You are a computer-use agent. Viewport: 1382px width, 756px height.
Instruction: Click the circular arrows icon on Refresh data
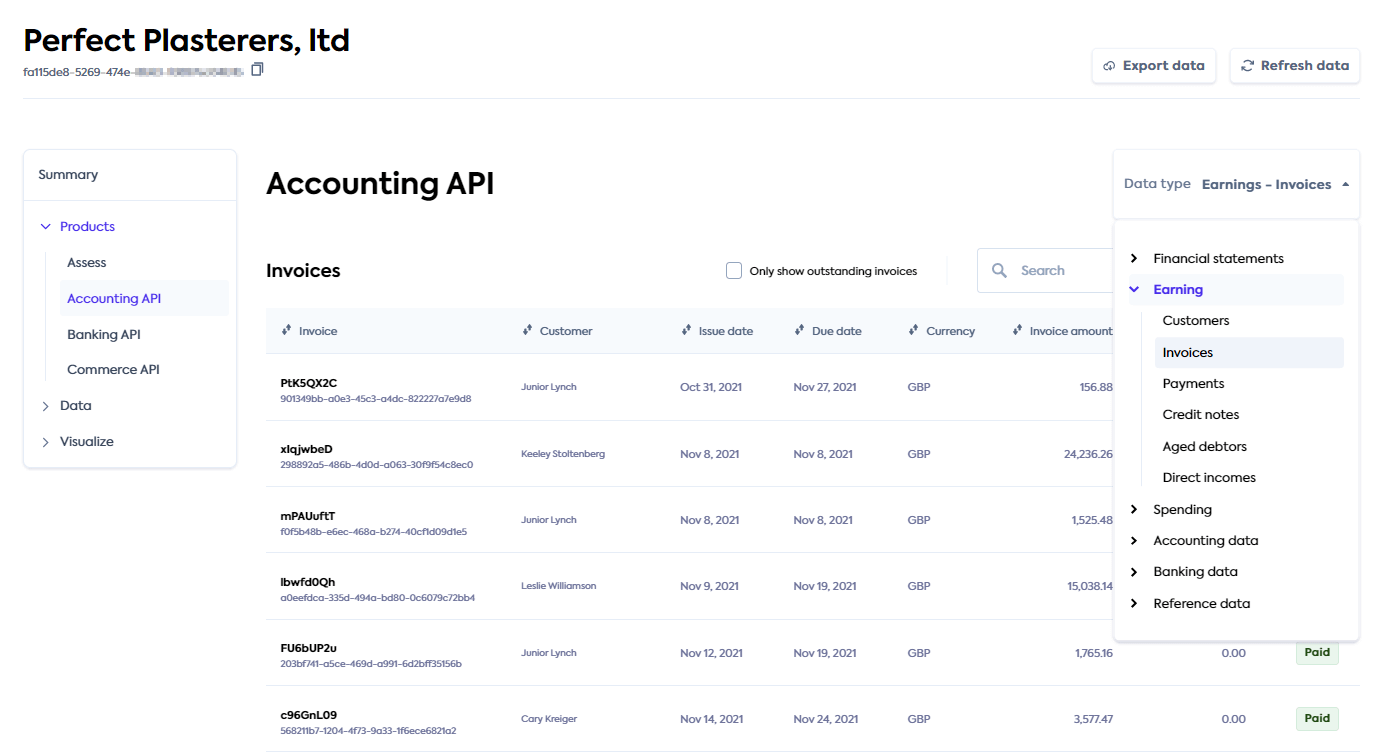click(1247, 65)
